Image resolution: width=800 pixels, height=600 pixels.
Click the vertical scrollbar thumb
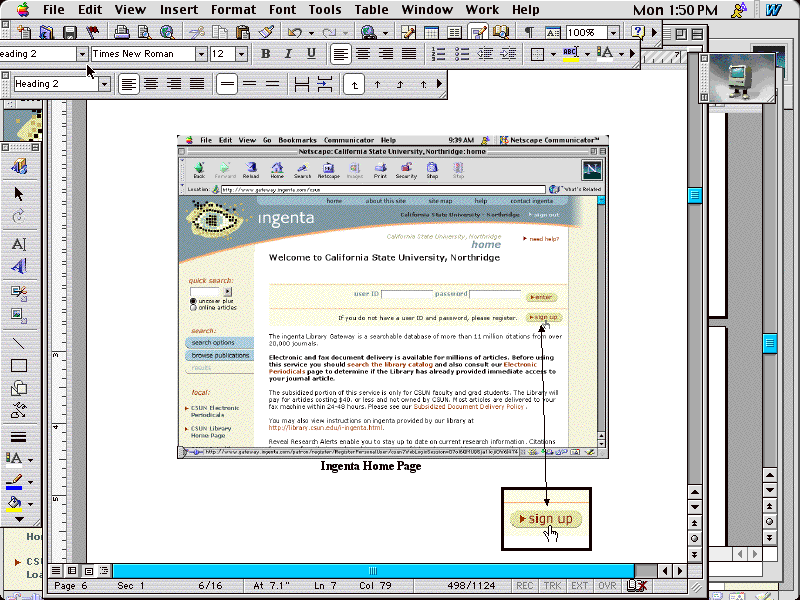tap(694, 195)
